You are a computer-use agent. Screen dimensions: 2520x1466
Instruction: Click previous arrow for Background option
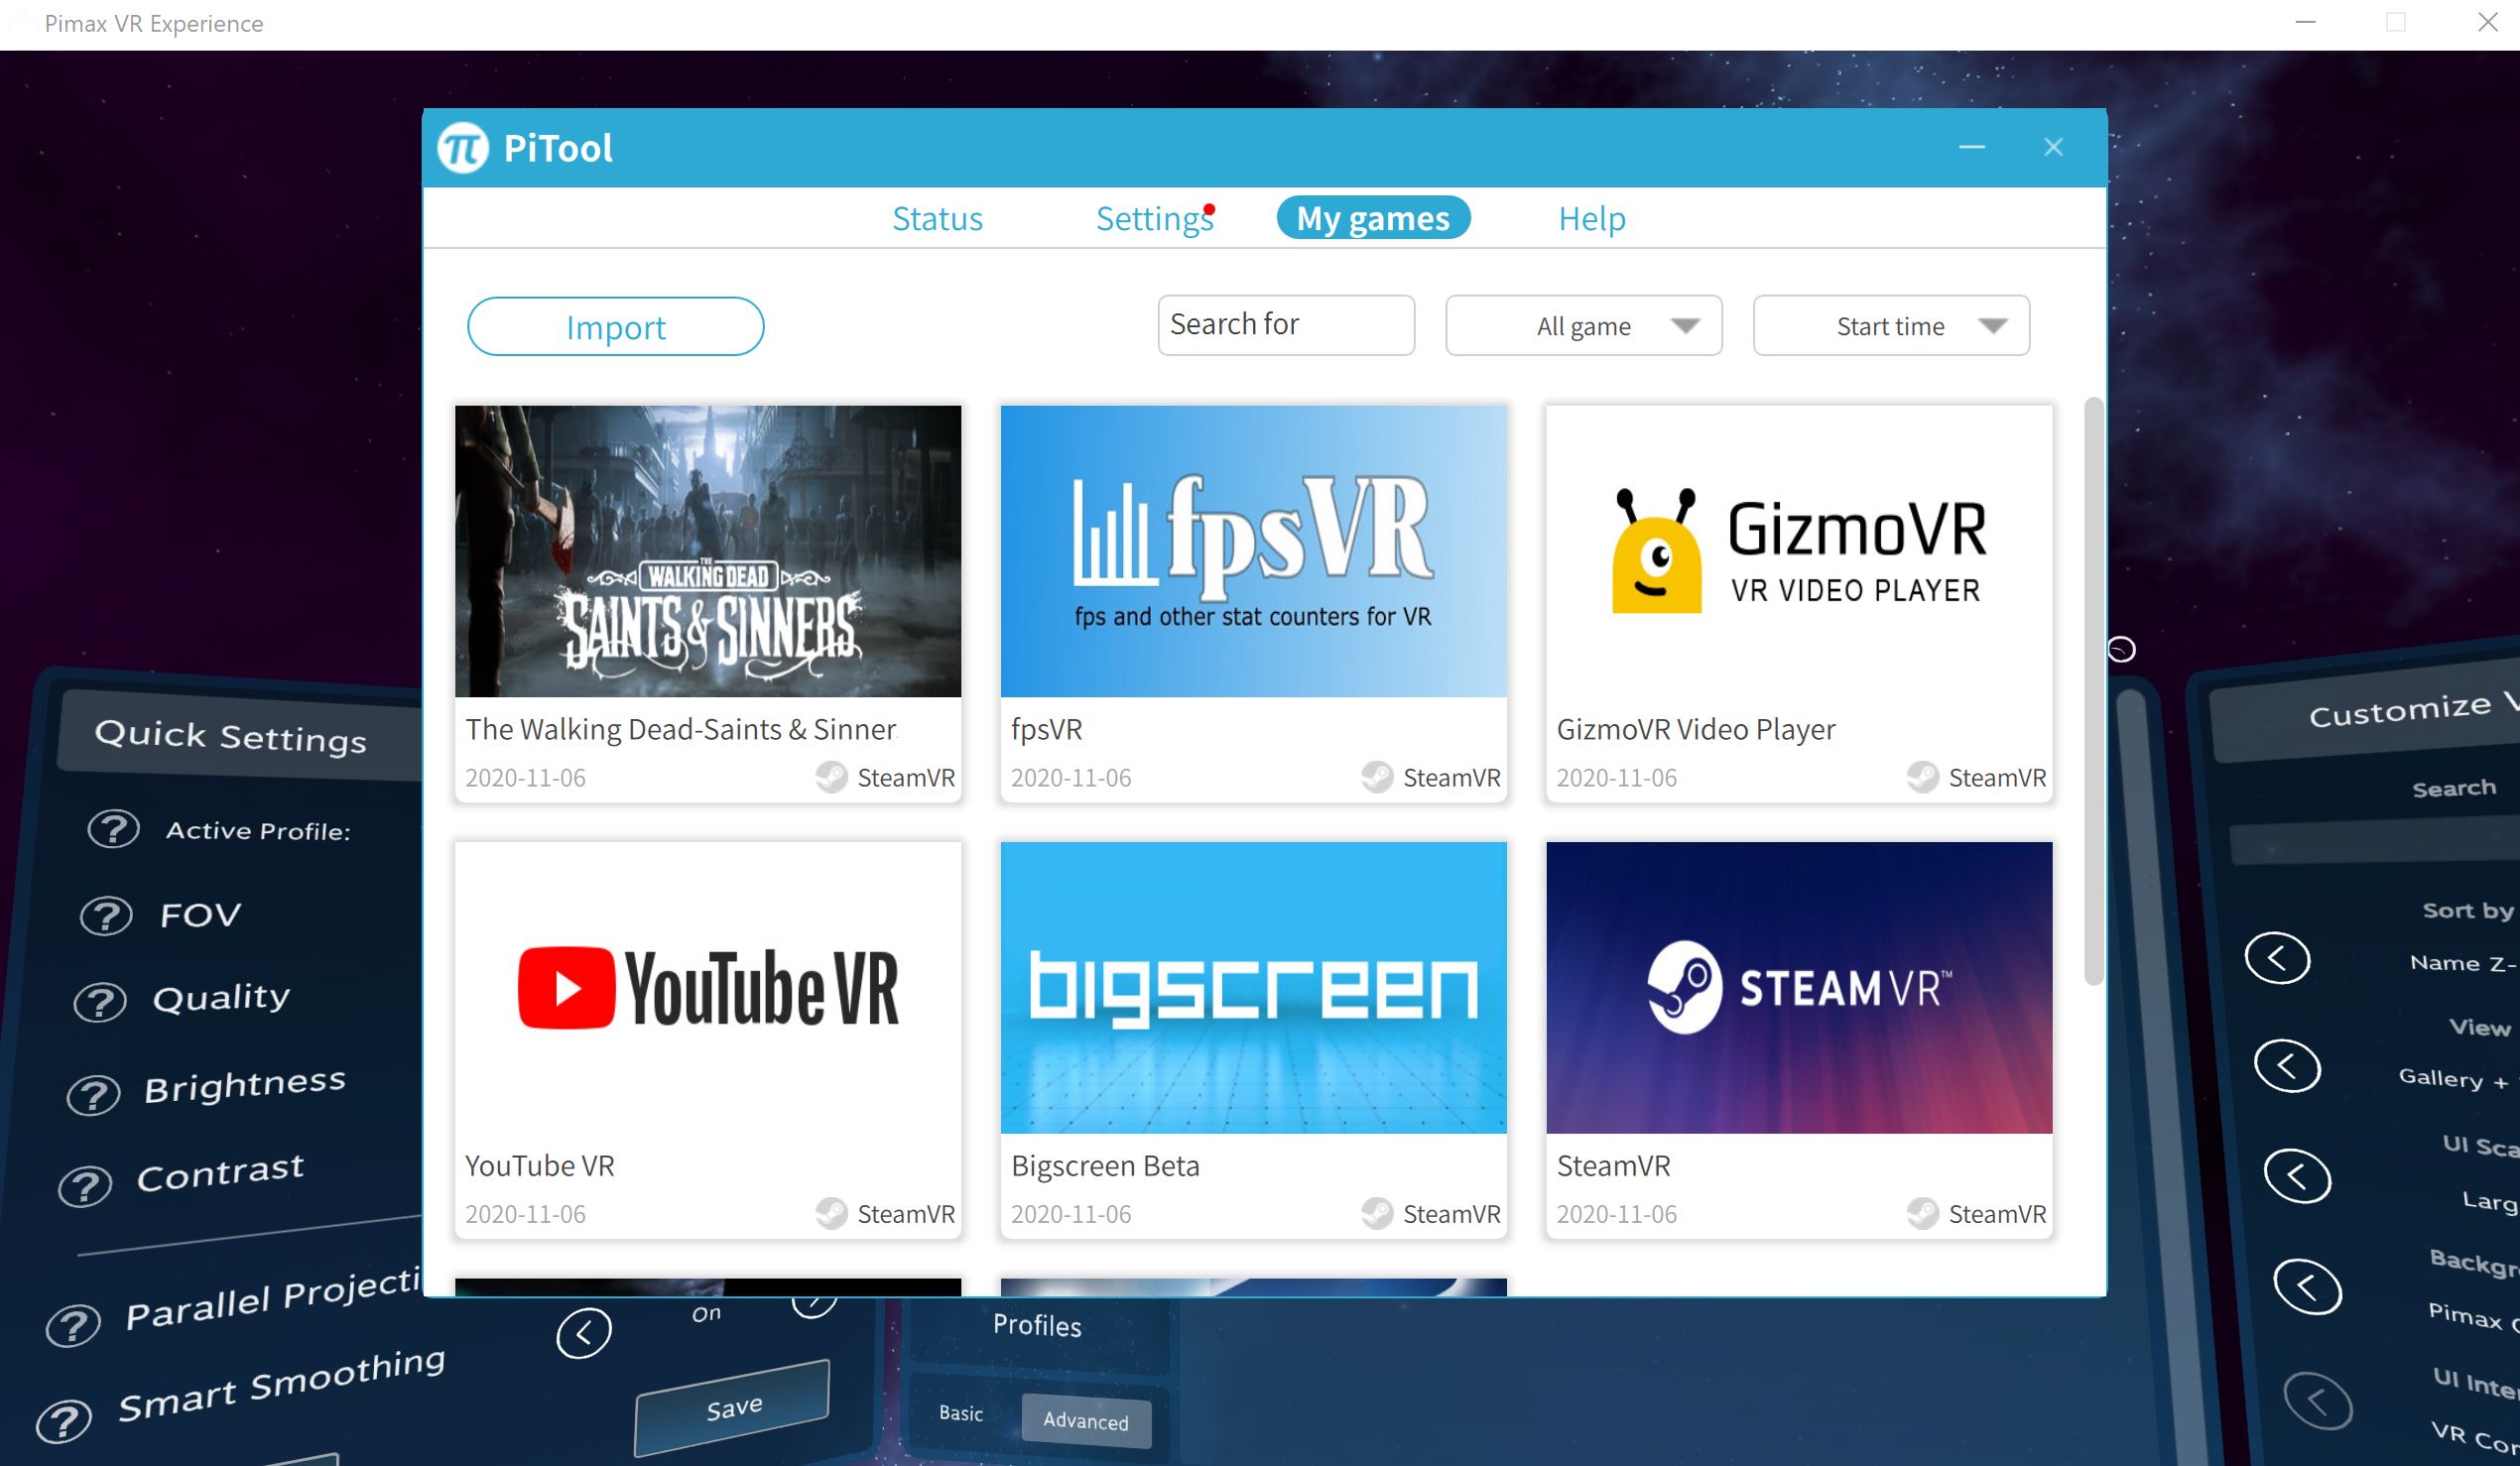click(2307, 1286)
